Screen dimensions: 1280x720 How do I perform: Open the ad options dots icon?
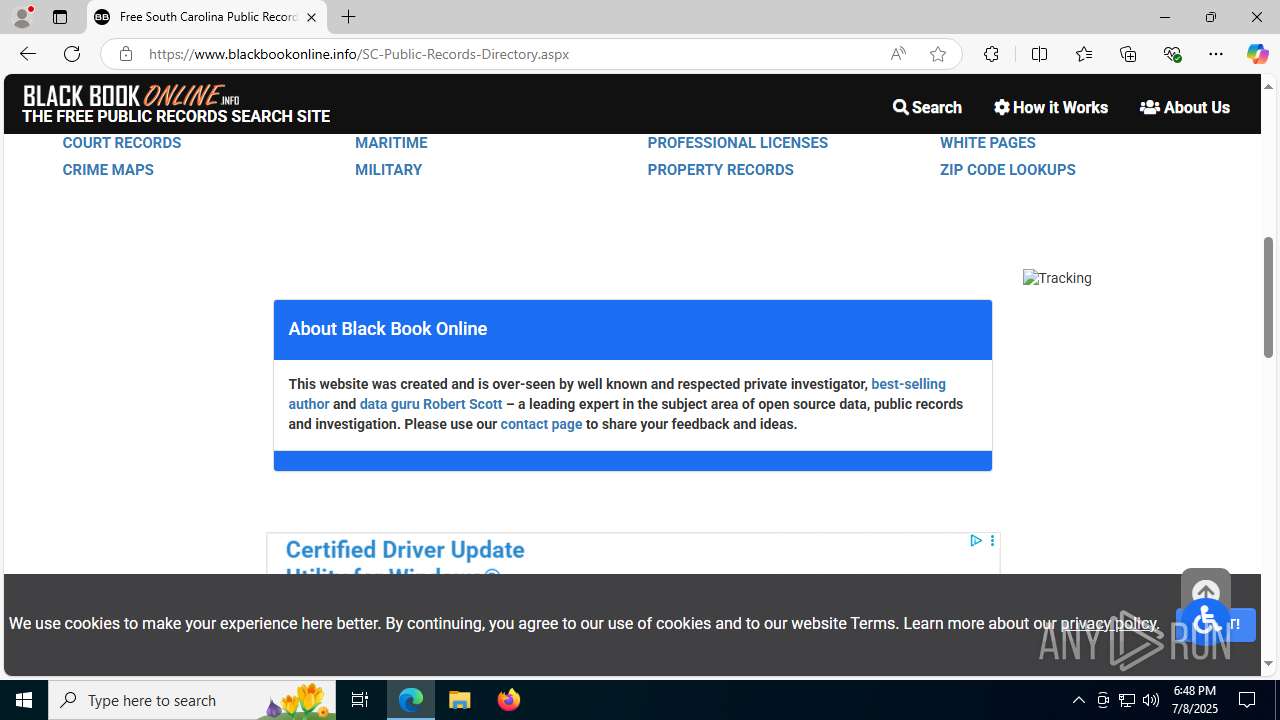pos(992,541)
